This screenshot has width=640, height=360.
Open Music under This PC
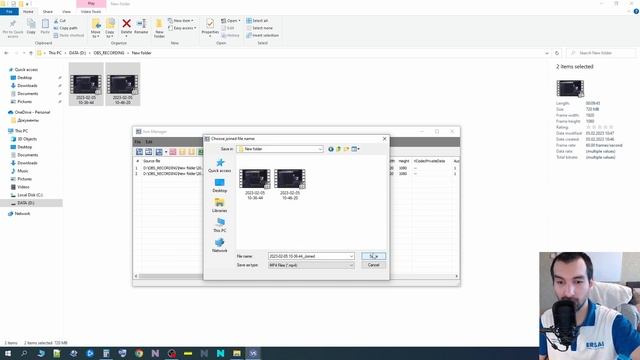click(22, 171)
